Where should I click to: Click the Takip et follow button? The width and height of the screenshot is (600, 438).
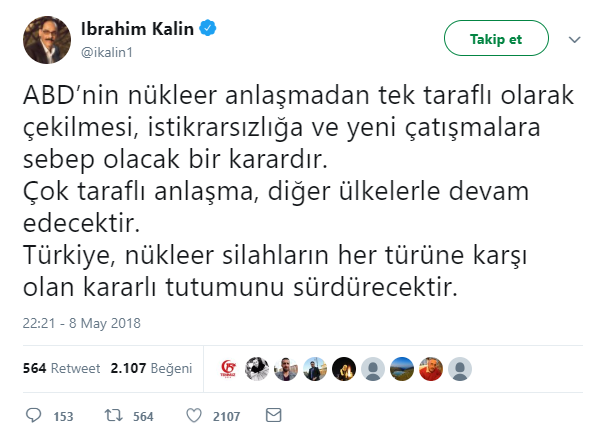click(496, 38)
